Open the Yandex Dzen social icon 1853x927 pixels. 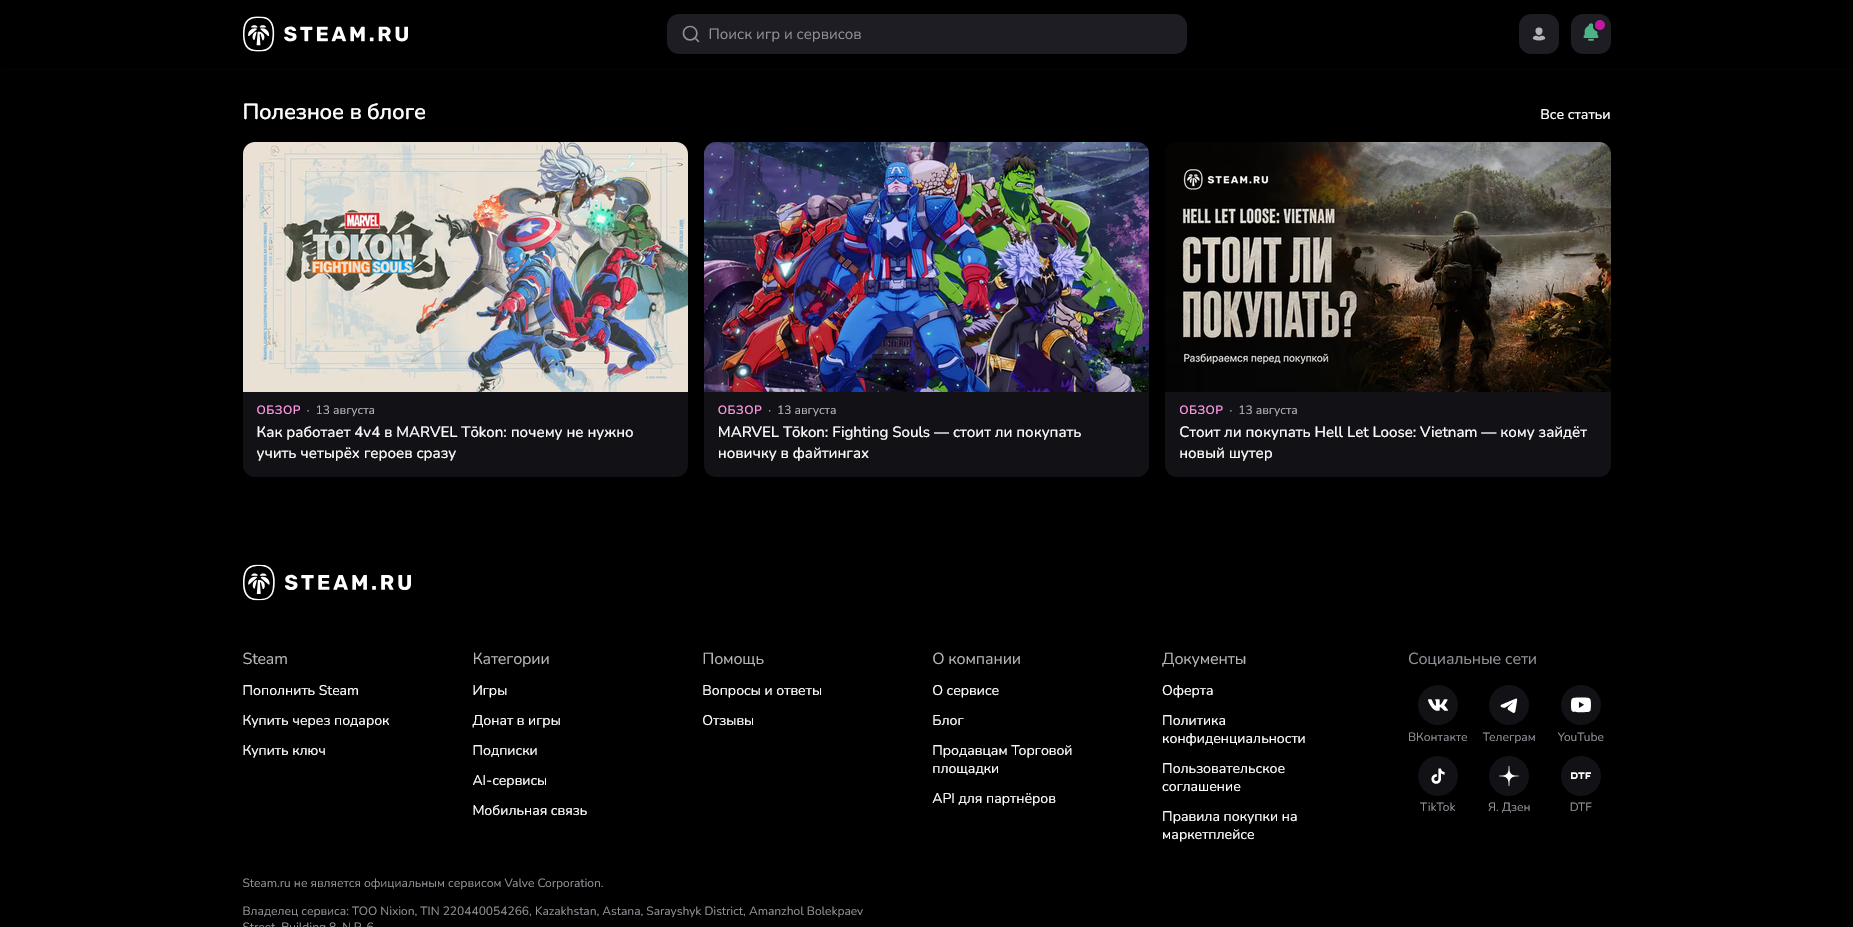pos(1508,776)
